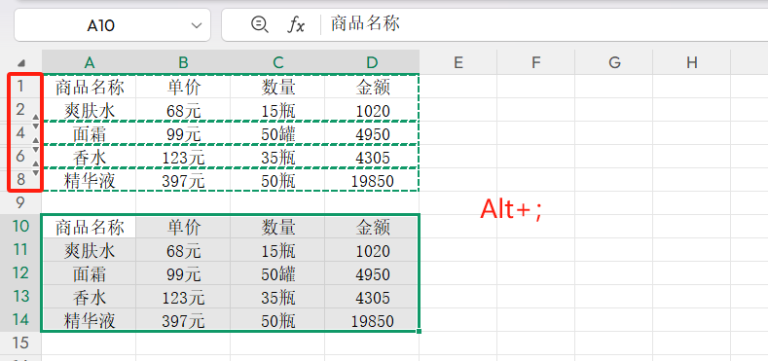The height and width of the screenshot is (361, 768).
Task: Select column F header
Action: 536,62
